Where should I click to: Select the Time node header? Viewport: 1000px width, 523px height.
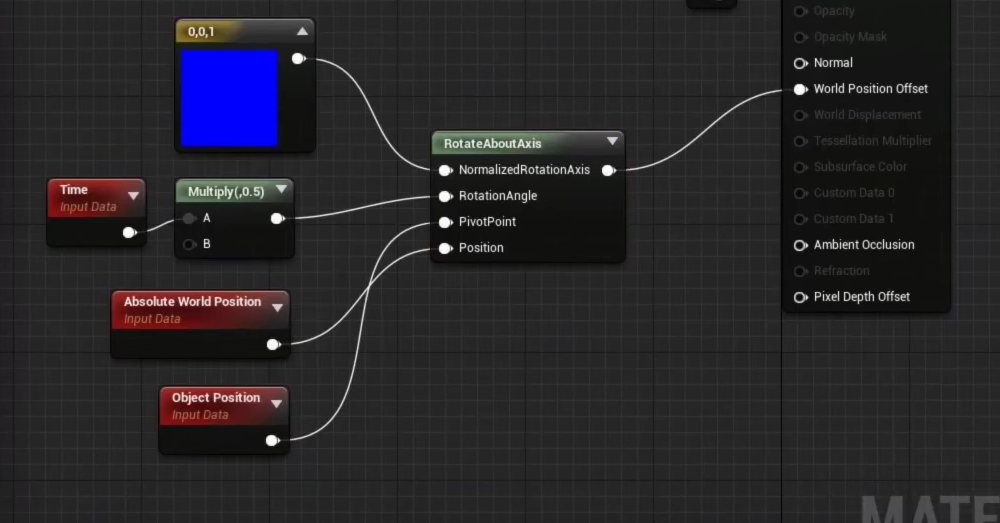(96, 198)
